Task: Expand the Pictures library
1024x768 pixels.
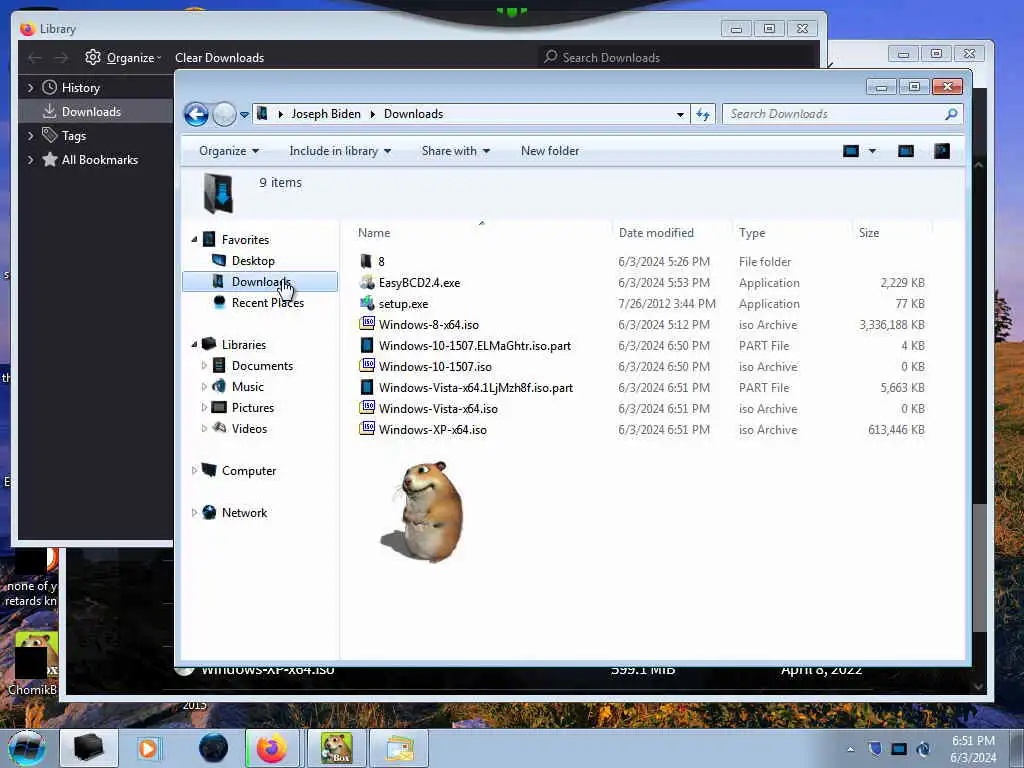Action: (204, 408)
